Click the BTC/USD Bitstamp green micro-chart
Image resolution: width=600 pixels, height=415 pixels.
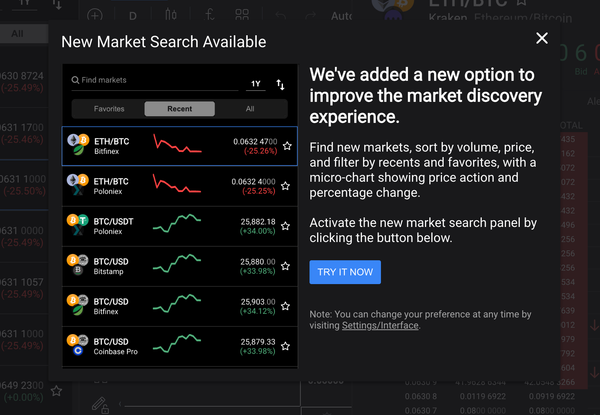click(x=177, y=264)
